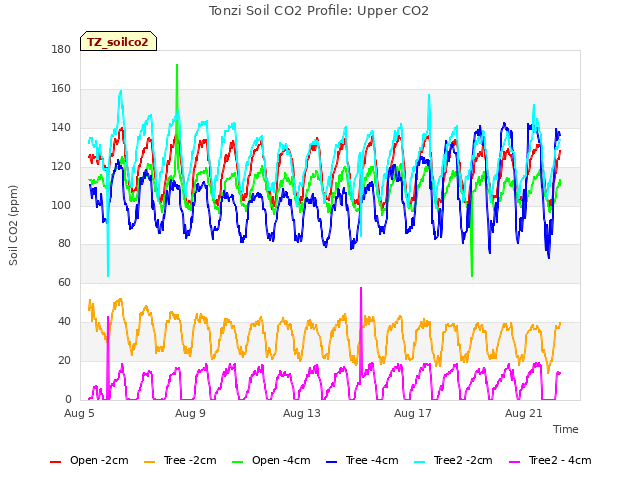Click the 'Aug 17' x-axis tick label
Screen dimensions: 640x480
pyautogui.click(x=413, y=413)
